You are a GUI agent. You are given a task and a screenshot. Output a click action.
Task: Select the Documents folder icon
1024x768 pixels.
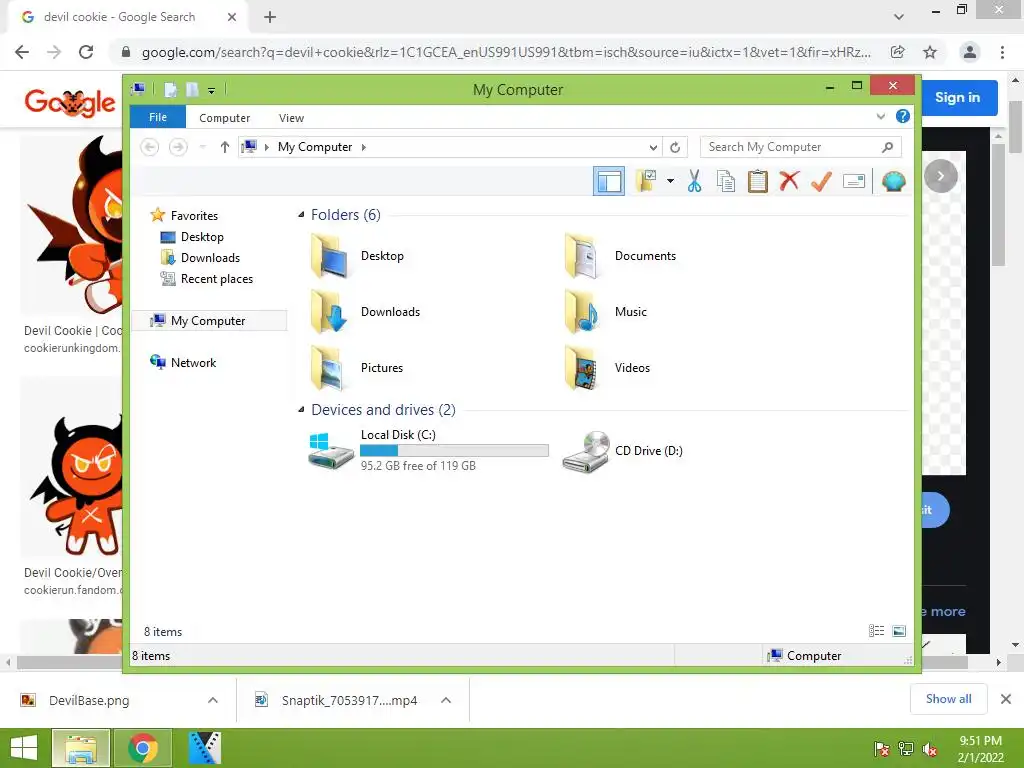(x=581, y=256)
